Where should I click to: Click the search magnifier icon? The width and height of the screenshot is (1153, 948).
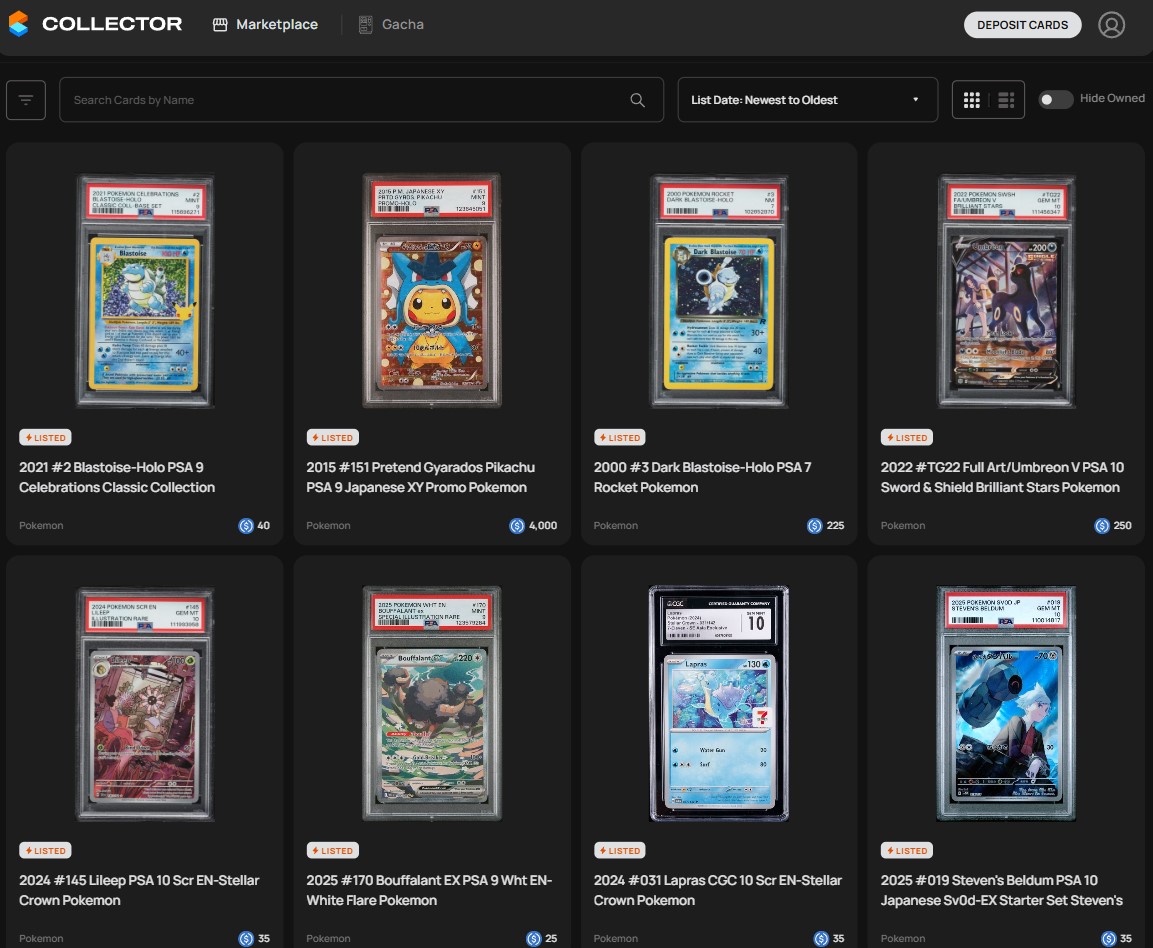click(x=637, y=99)
